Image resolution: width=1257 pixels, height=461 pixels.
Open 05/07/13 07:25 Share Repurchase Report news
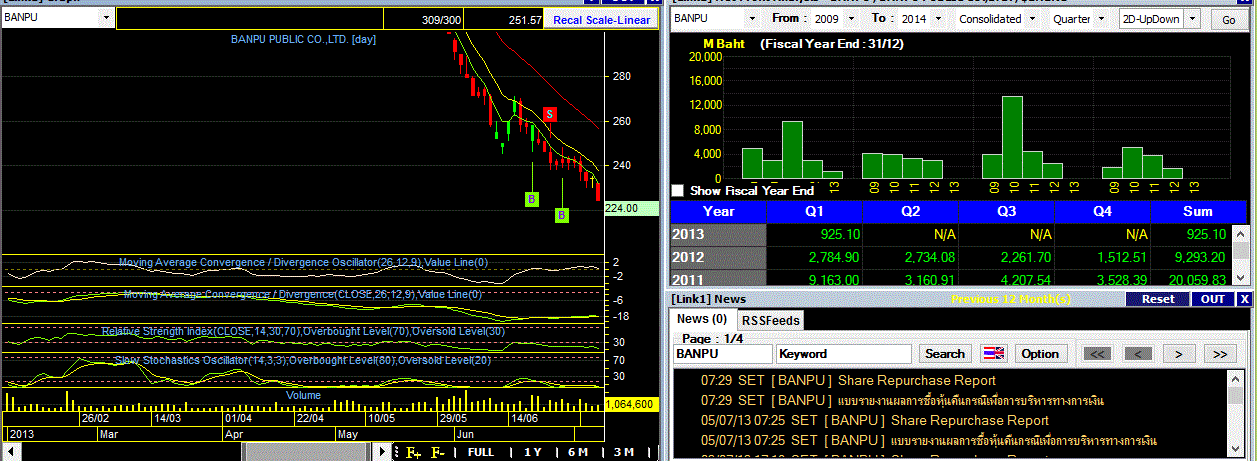(875, 420)
